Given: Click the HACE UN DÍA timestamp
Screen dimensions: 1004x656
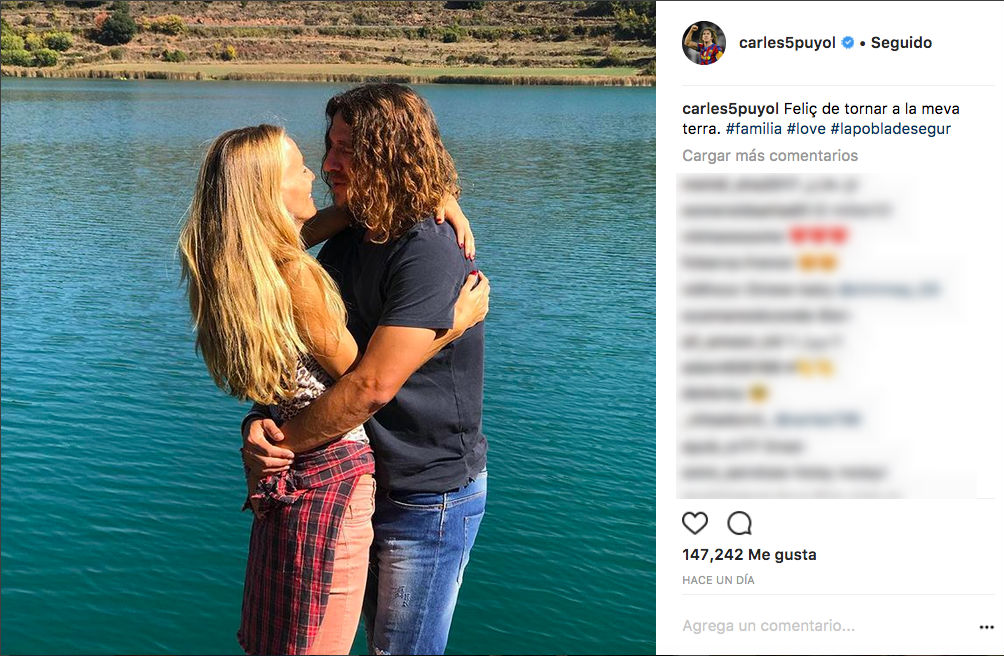Looking at the screenshot, I should coord(718,580).
